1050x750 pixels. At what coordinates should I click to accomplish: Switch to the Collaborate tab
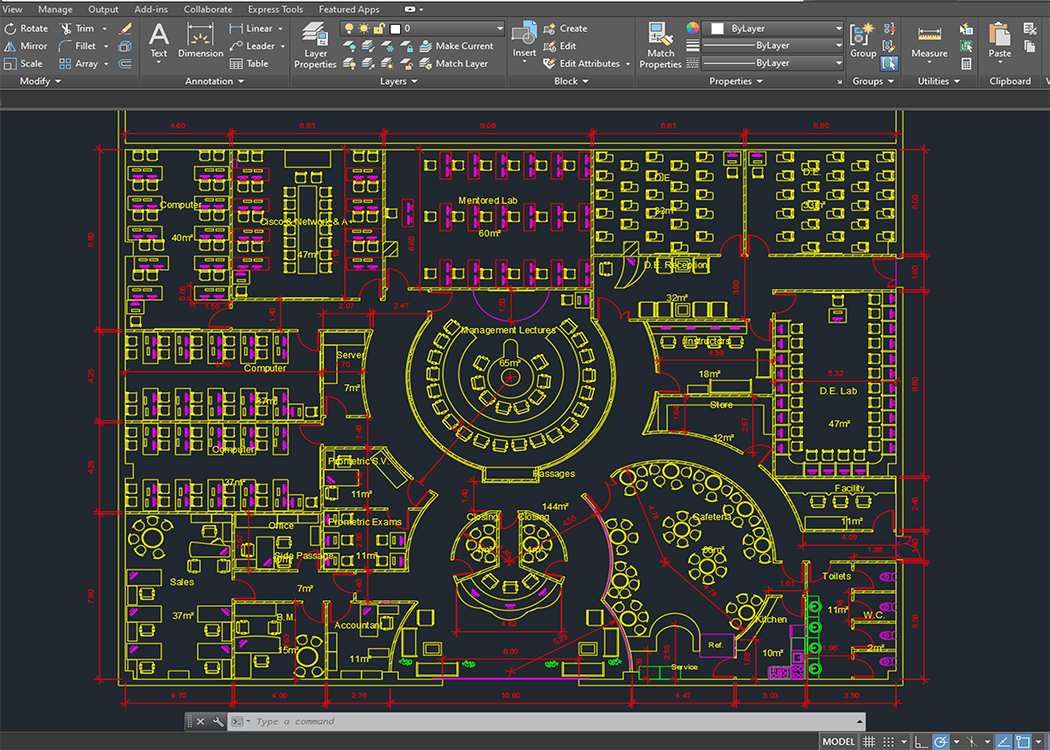click(x=208, y=9)
